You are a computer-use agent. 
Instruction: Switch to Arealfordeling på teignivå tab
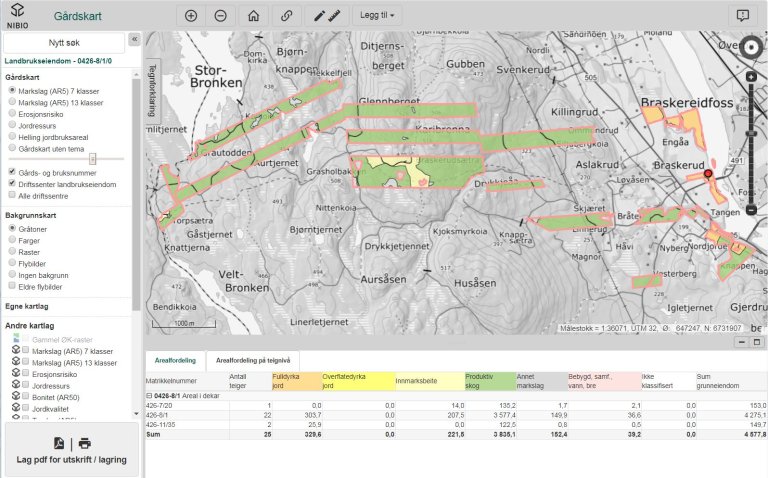(252, 360)
